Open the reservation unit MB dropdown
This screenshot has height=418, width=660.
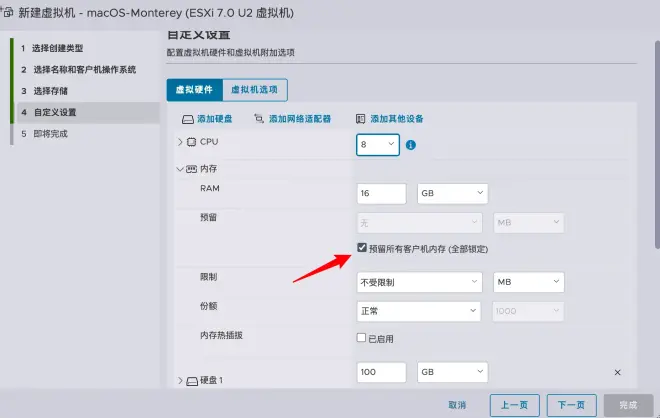pyautogui.click(x=528, y=223)
